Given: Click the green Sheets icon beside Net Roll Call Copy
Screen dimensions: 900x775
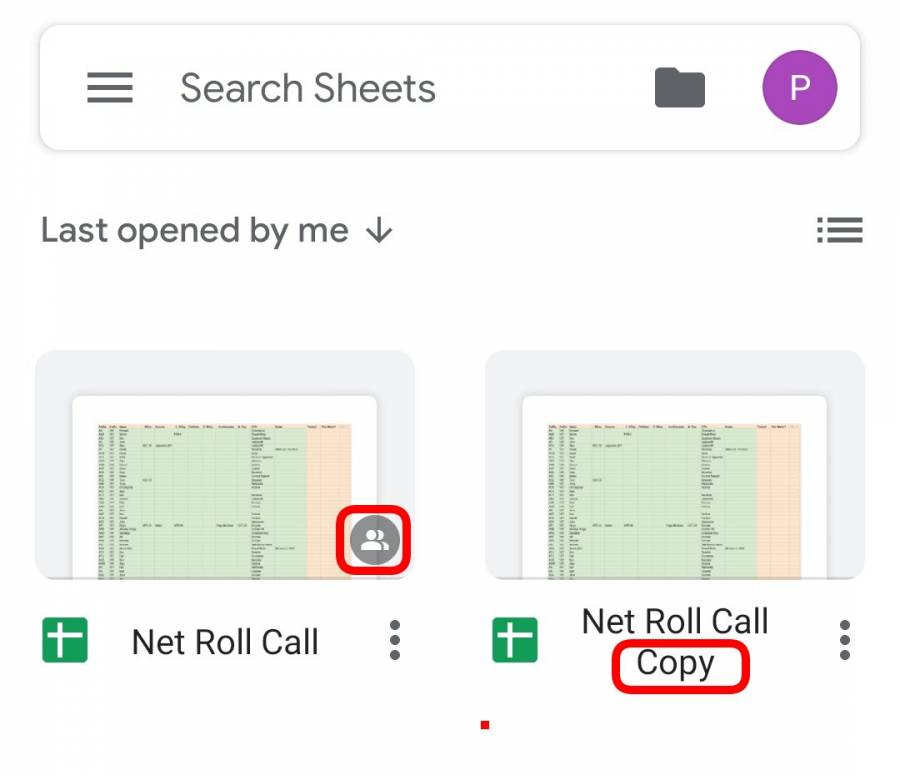Looking at the screenshot, I should click(515, 640).
